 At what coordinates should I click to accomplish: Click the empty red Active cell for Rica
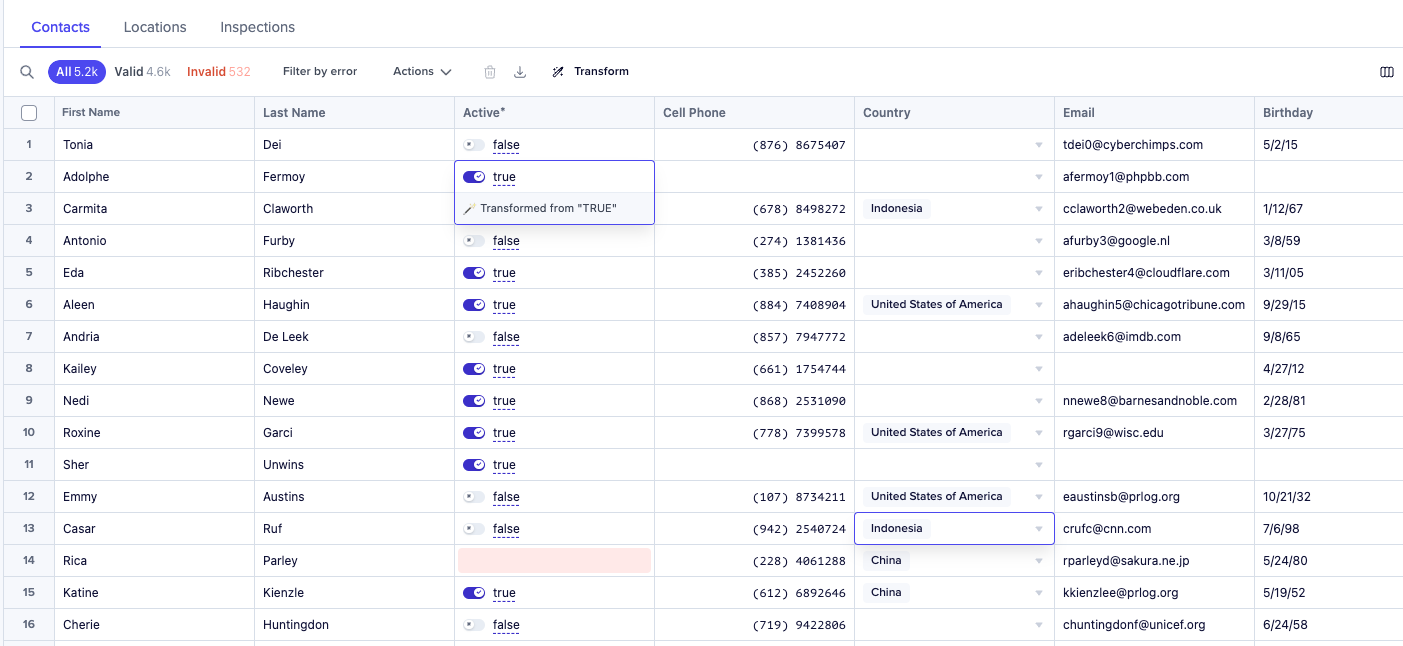(554, 561)
